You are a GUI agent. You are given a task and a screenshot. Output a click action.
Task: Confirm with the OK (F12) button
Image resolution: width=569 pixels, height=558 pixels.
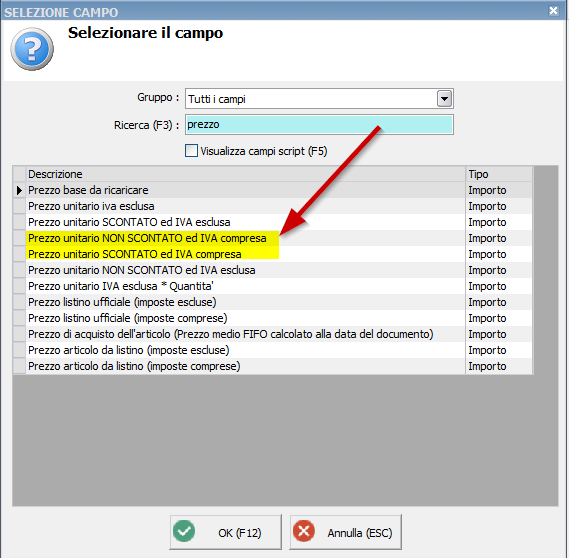[x=225, y=532]
